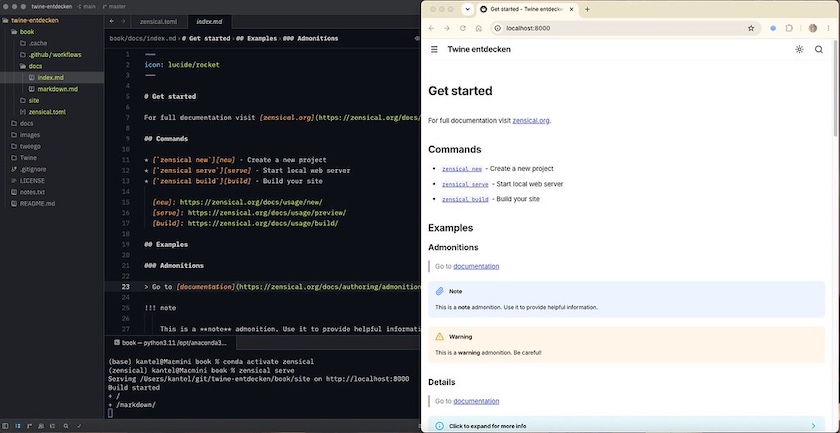Click the localhost:8000 address bar
Screen dimensions: 840x433
[x=624, y=28]
